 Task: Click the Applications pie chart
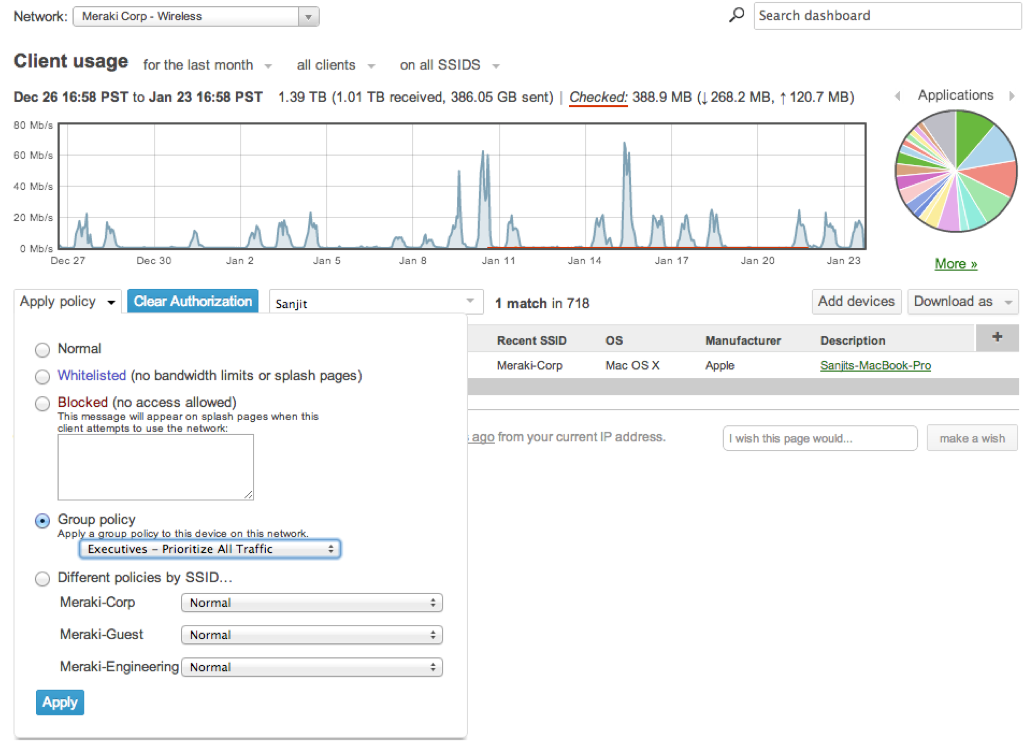[956, 171]
